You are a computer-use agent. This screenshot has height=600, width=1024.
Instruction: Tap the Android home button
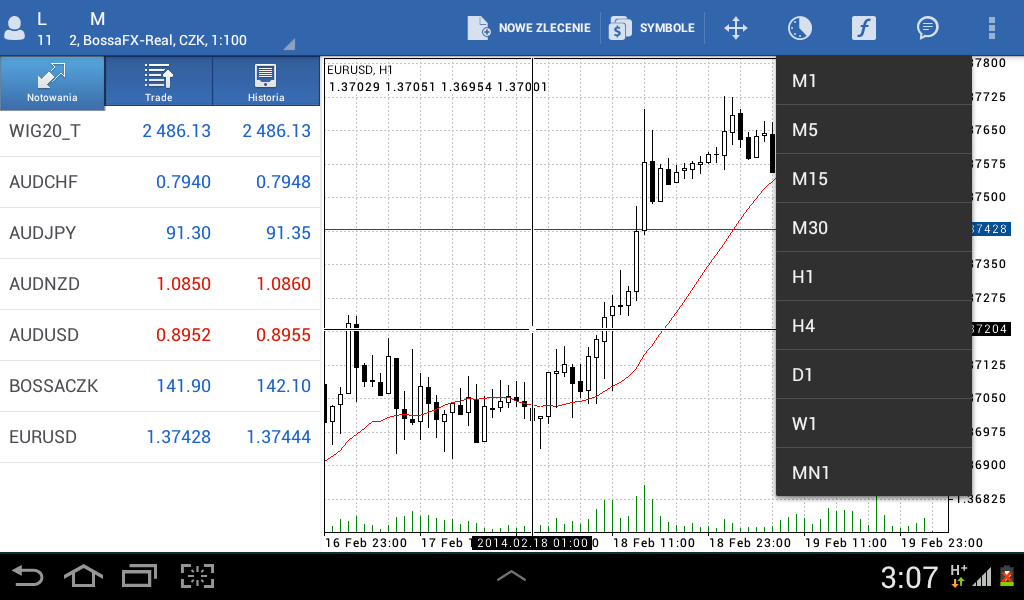coord(84,576)
